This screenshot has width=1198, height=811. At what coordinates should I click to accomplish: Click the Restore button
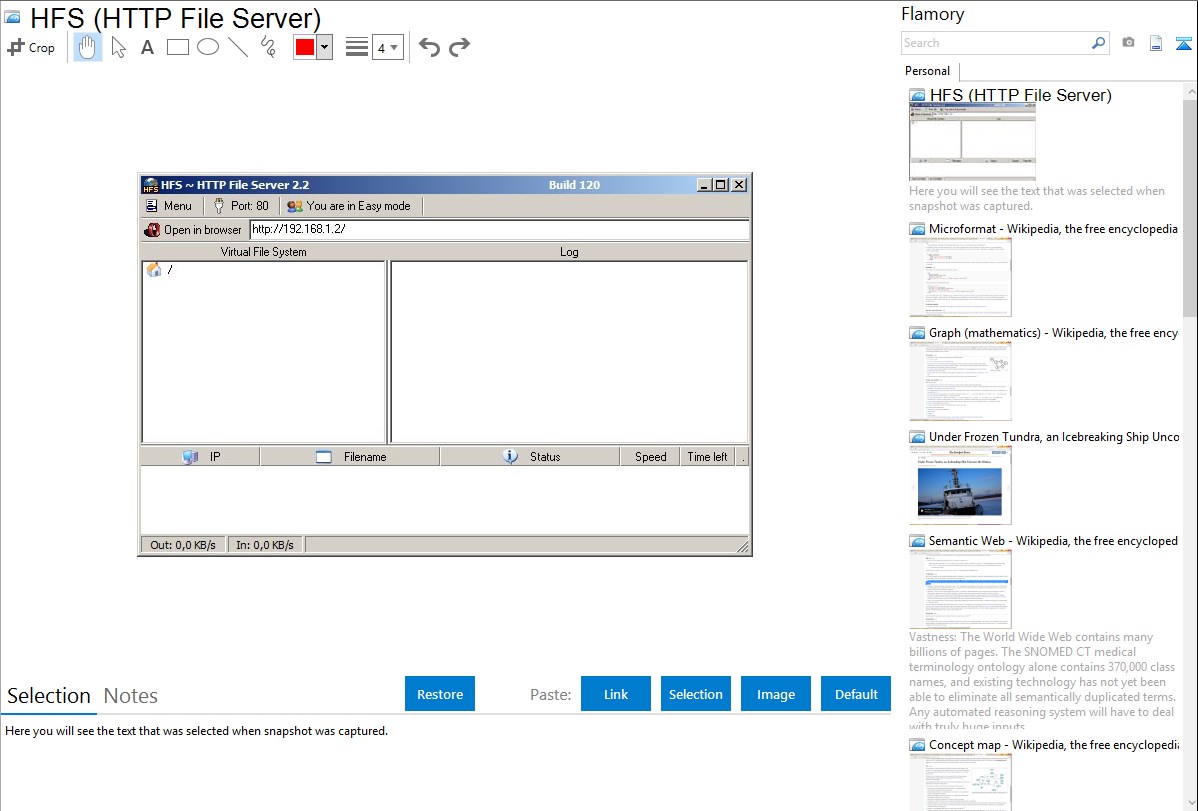coord(440,694)
